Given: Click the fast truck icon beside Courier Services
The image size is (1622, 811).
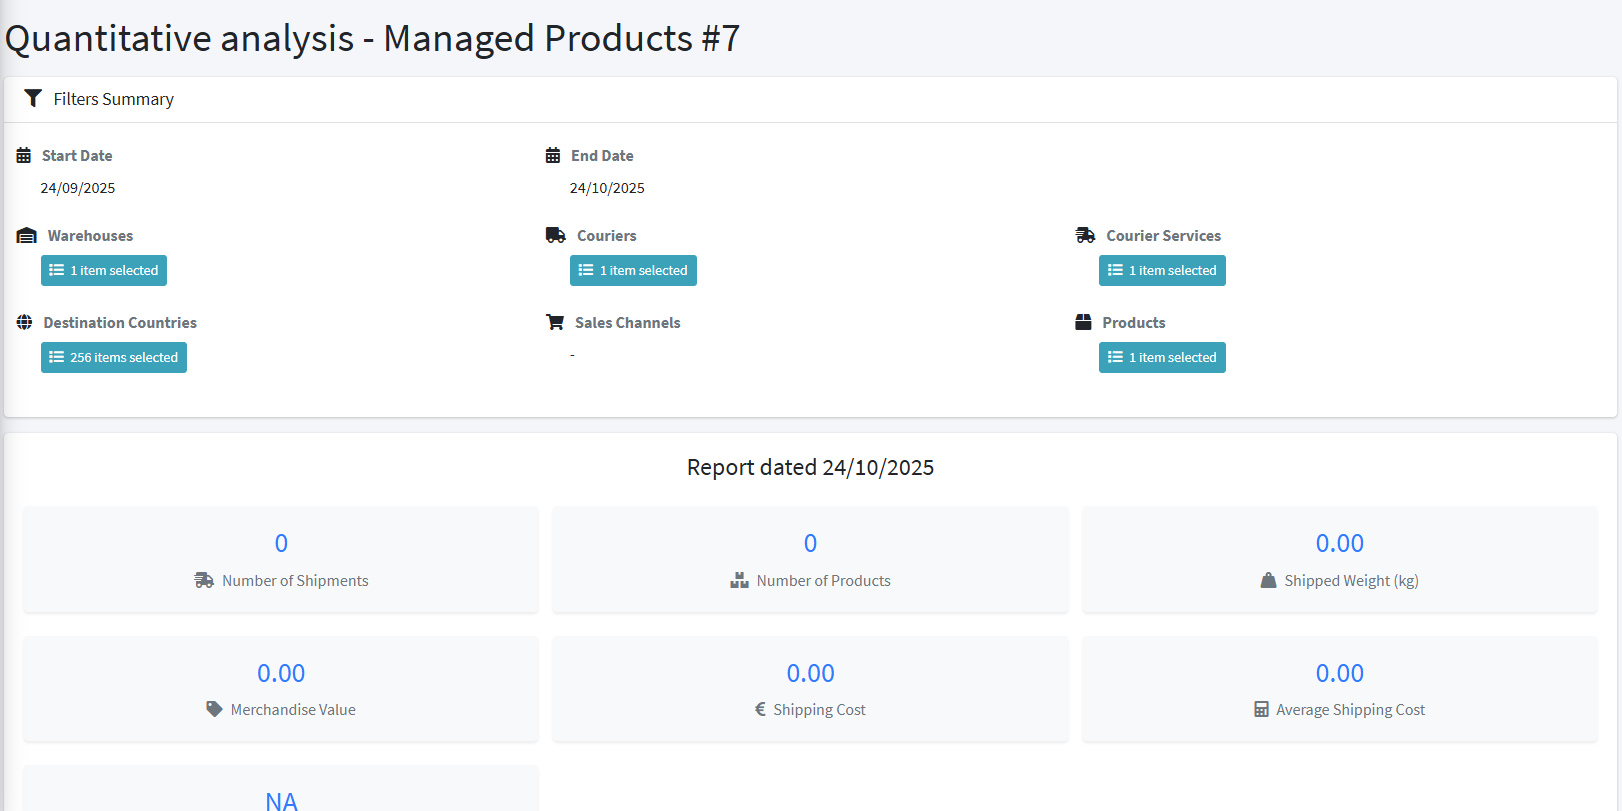Looking at the screenshot, I should (1085, 236).
